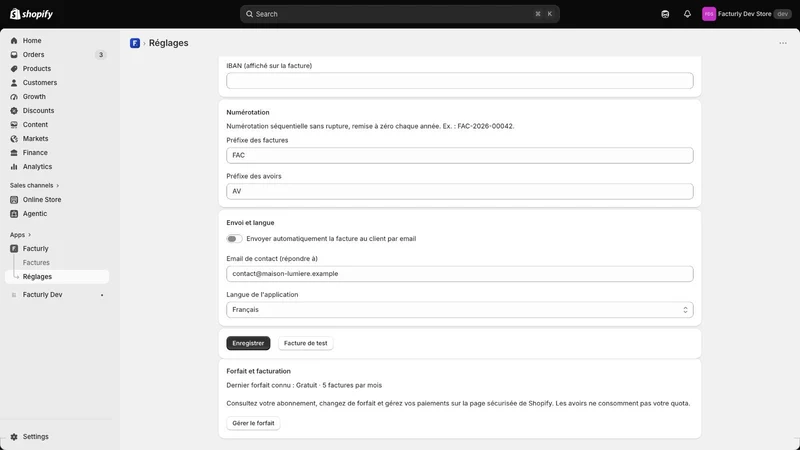
Task: Click the Réglages page title
Action: pyautogui.click(x=168, y=43)
